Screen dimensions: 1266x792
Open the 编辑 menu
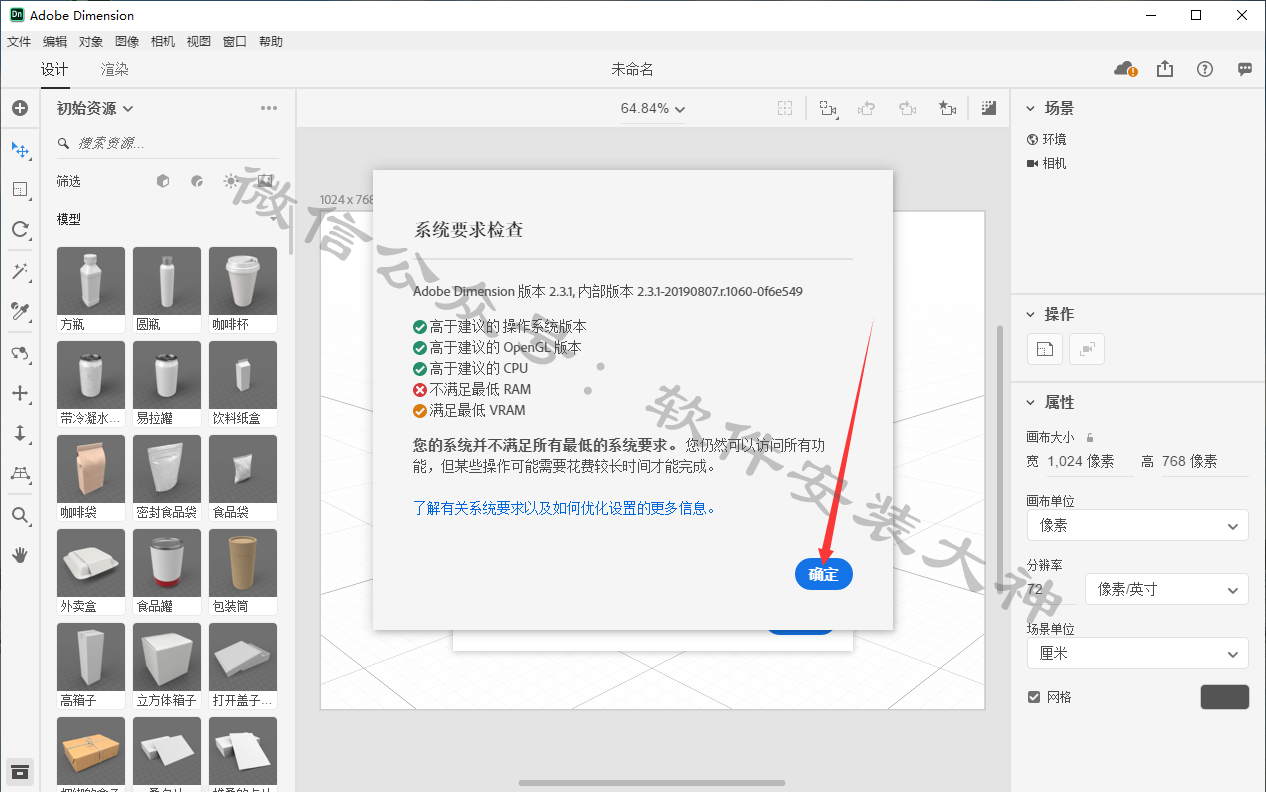[55, 41]
